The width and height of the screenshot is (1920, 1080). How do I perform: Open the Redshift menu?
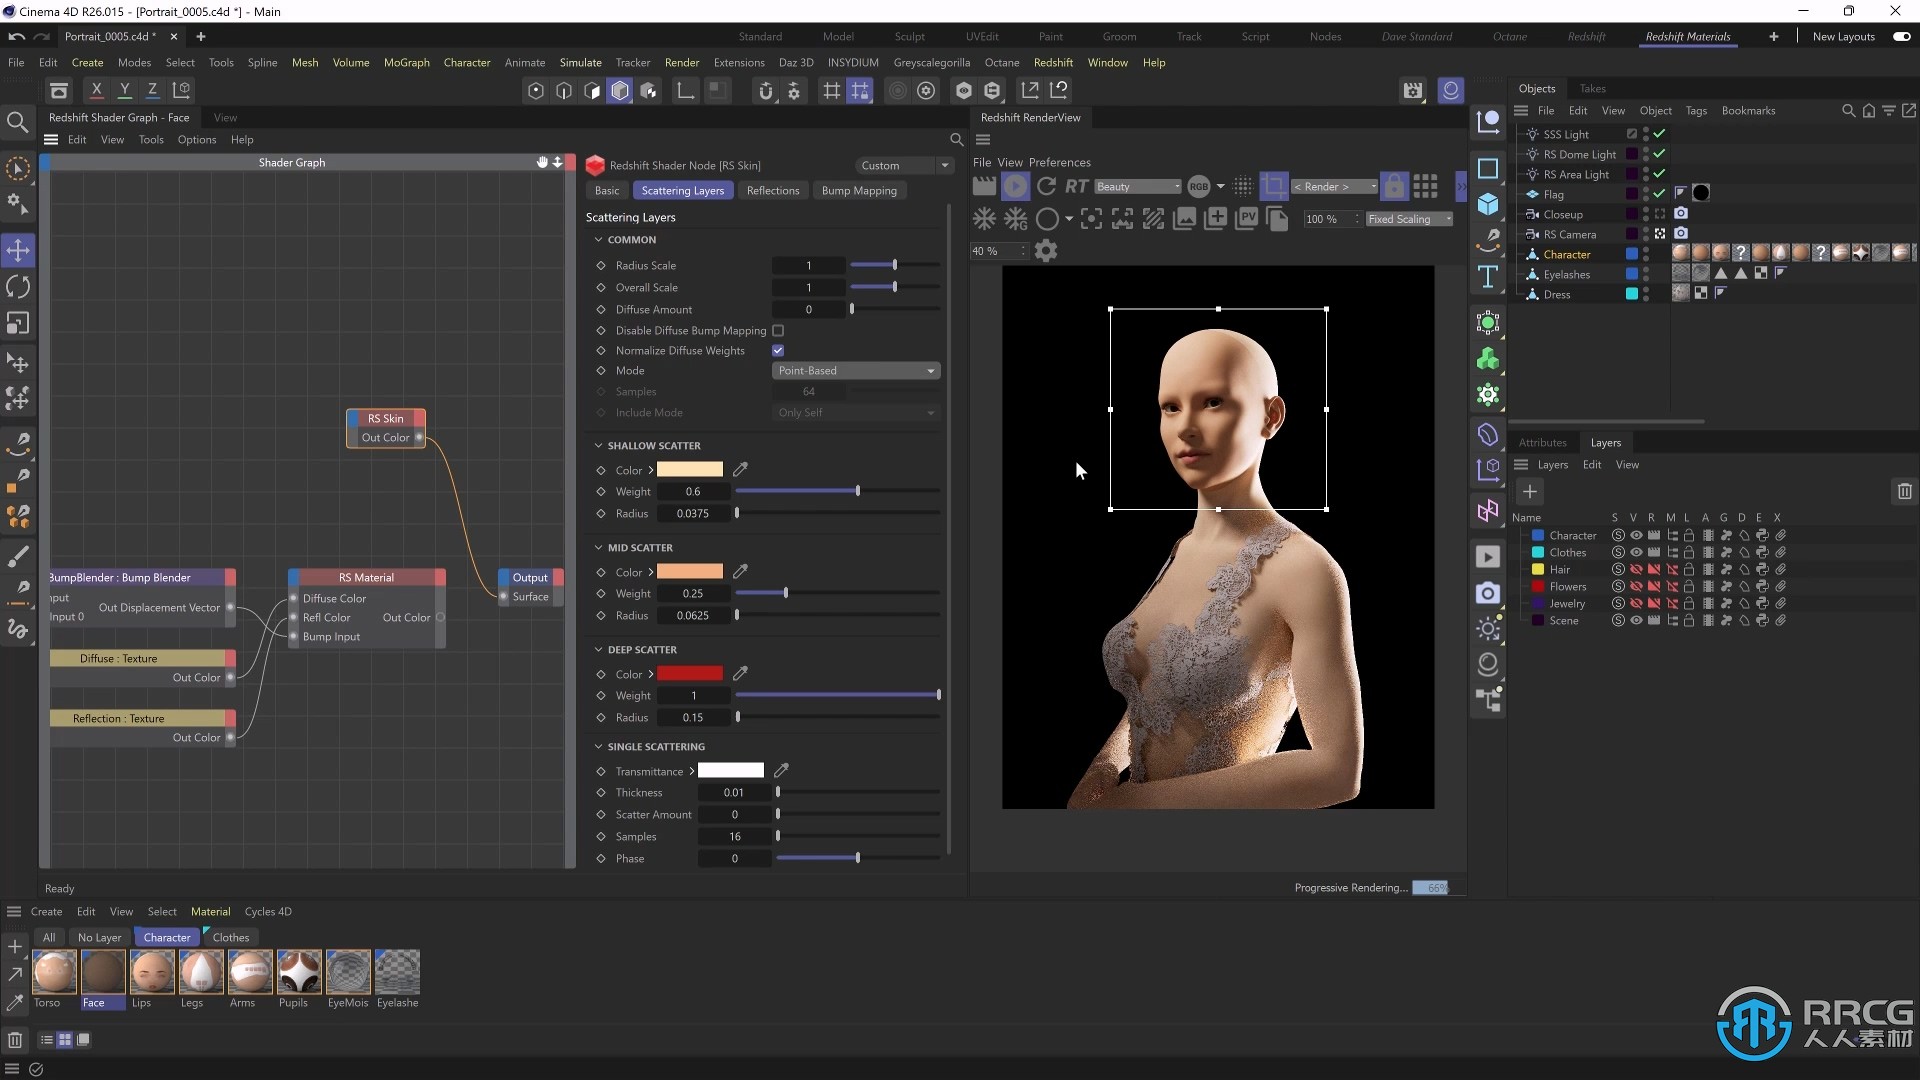tap(1053, 62)
